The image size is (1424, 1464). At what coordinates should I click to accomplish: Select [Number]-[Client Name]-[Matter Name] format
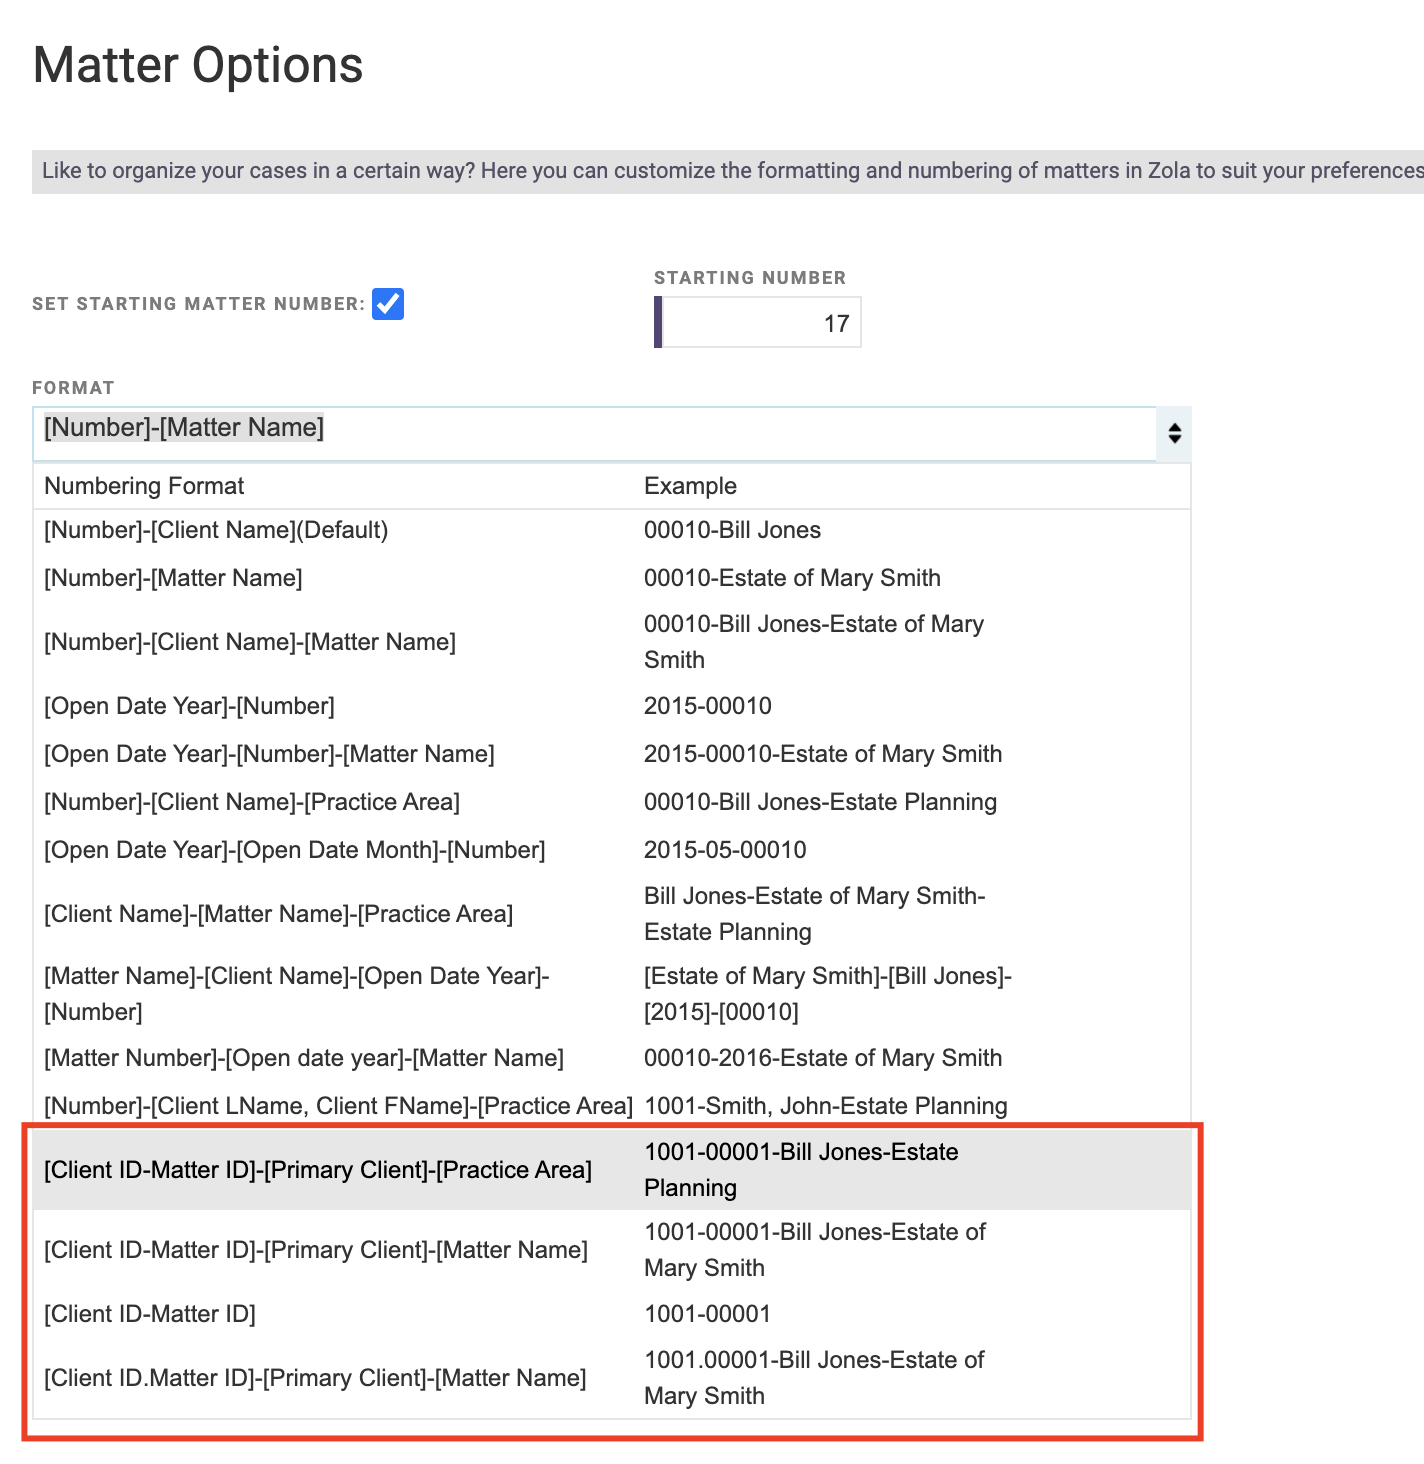[x=612, y=642]
